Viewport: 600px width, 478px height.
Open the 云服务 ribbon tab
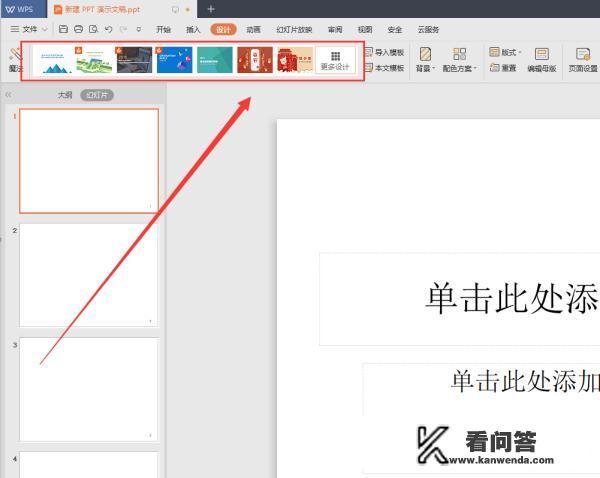coord(428,29)
